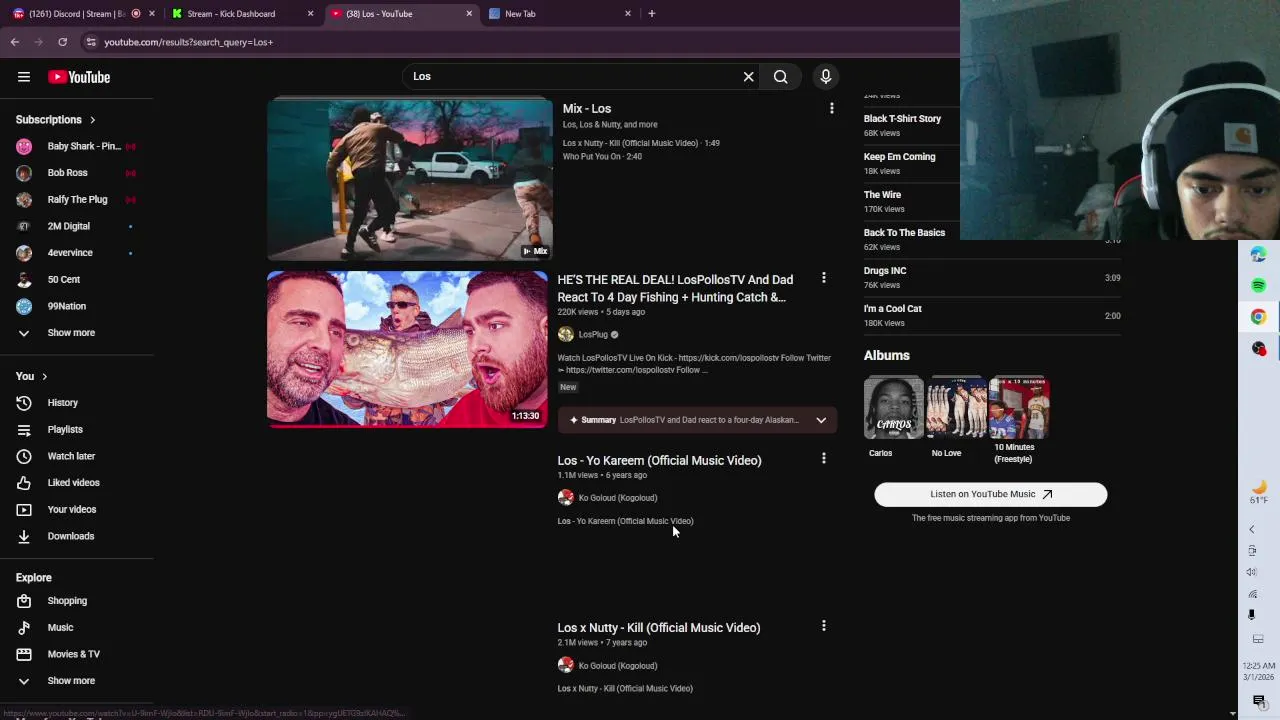Viewport: 1280px width, 720px height.
Task: Close the Kick Dashboard tab
Action: click(310, 14)
